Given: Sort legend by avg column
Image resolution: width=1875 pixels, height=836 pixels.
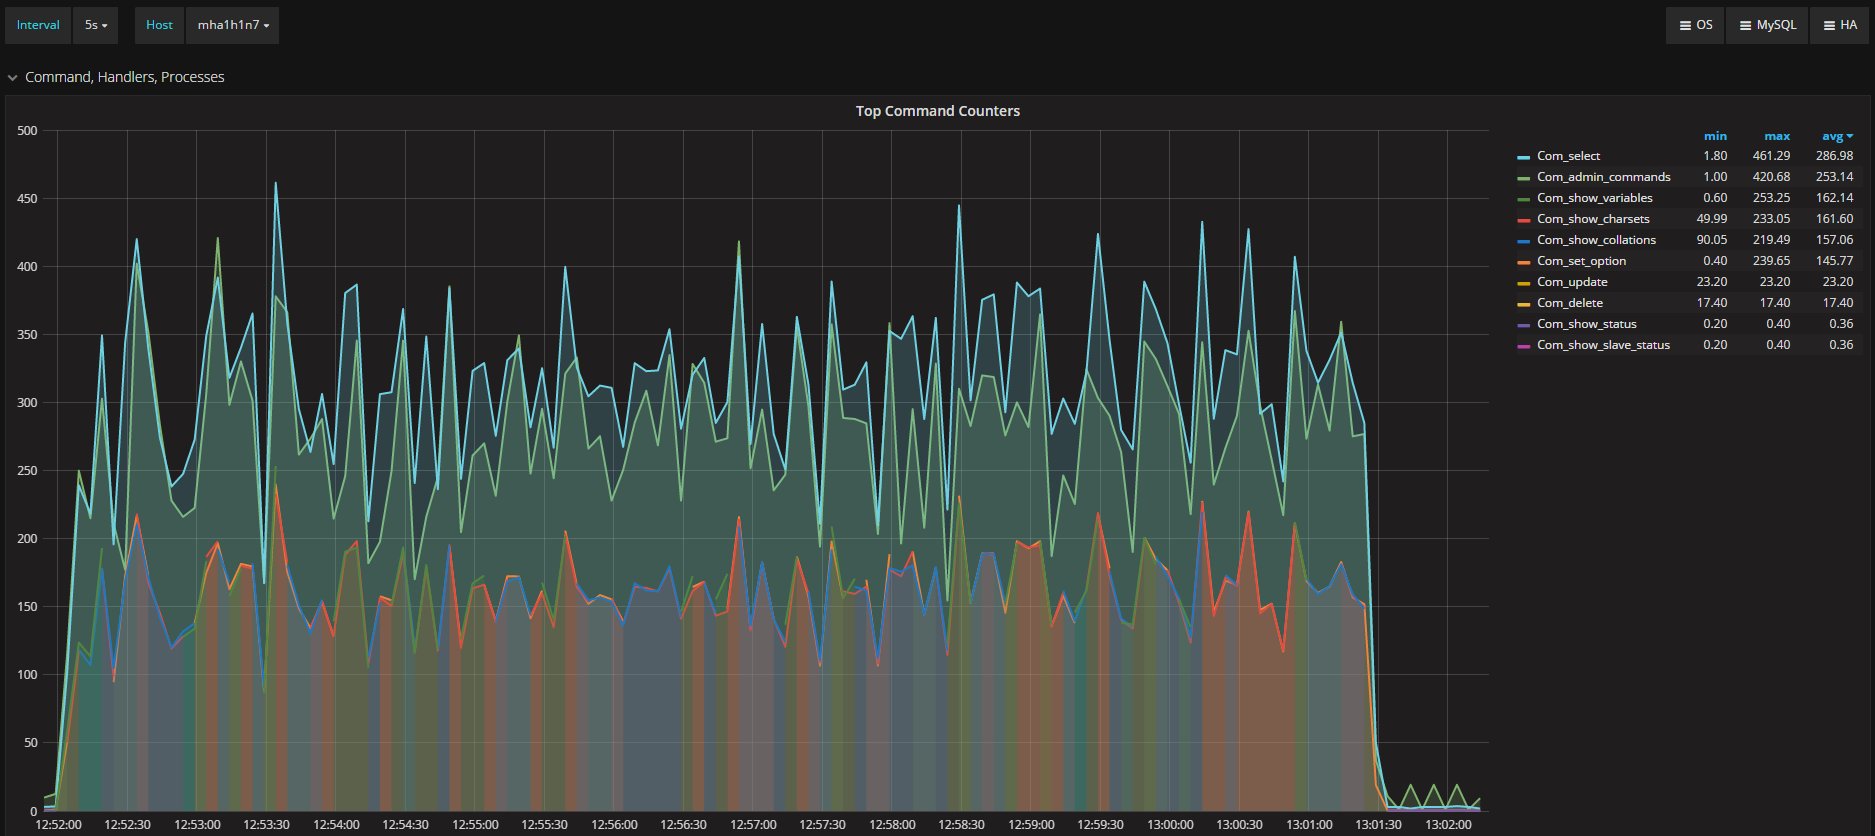Looking at the screenshot, I should pos(1835,136).
